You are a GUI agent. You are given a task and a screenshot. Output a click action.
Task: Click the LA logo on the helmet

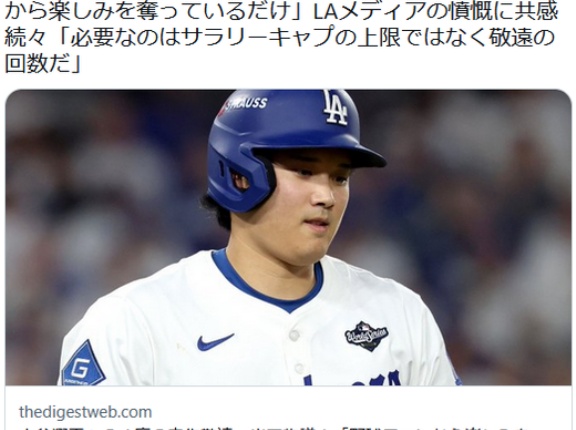[x=335, y=107]
